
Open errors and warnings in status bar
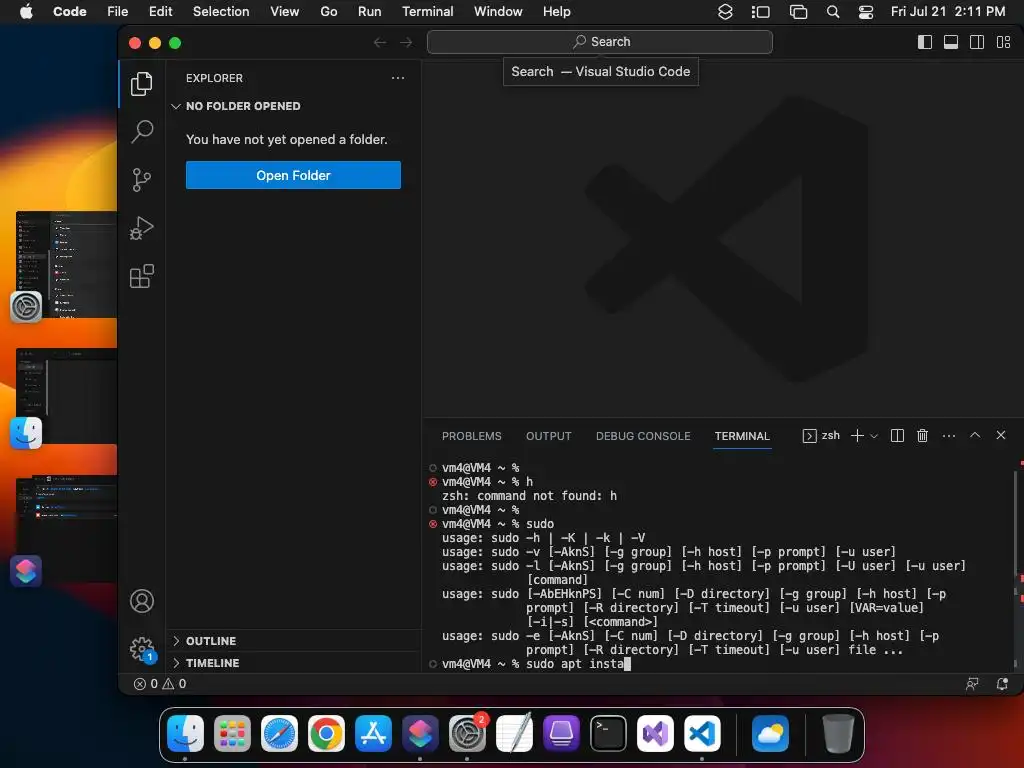(x=160, y=684)
